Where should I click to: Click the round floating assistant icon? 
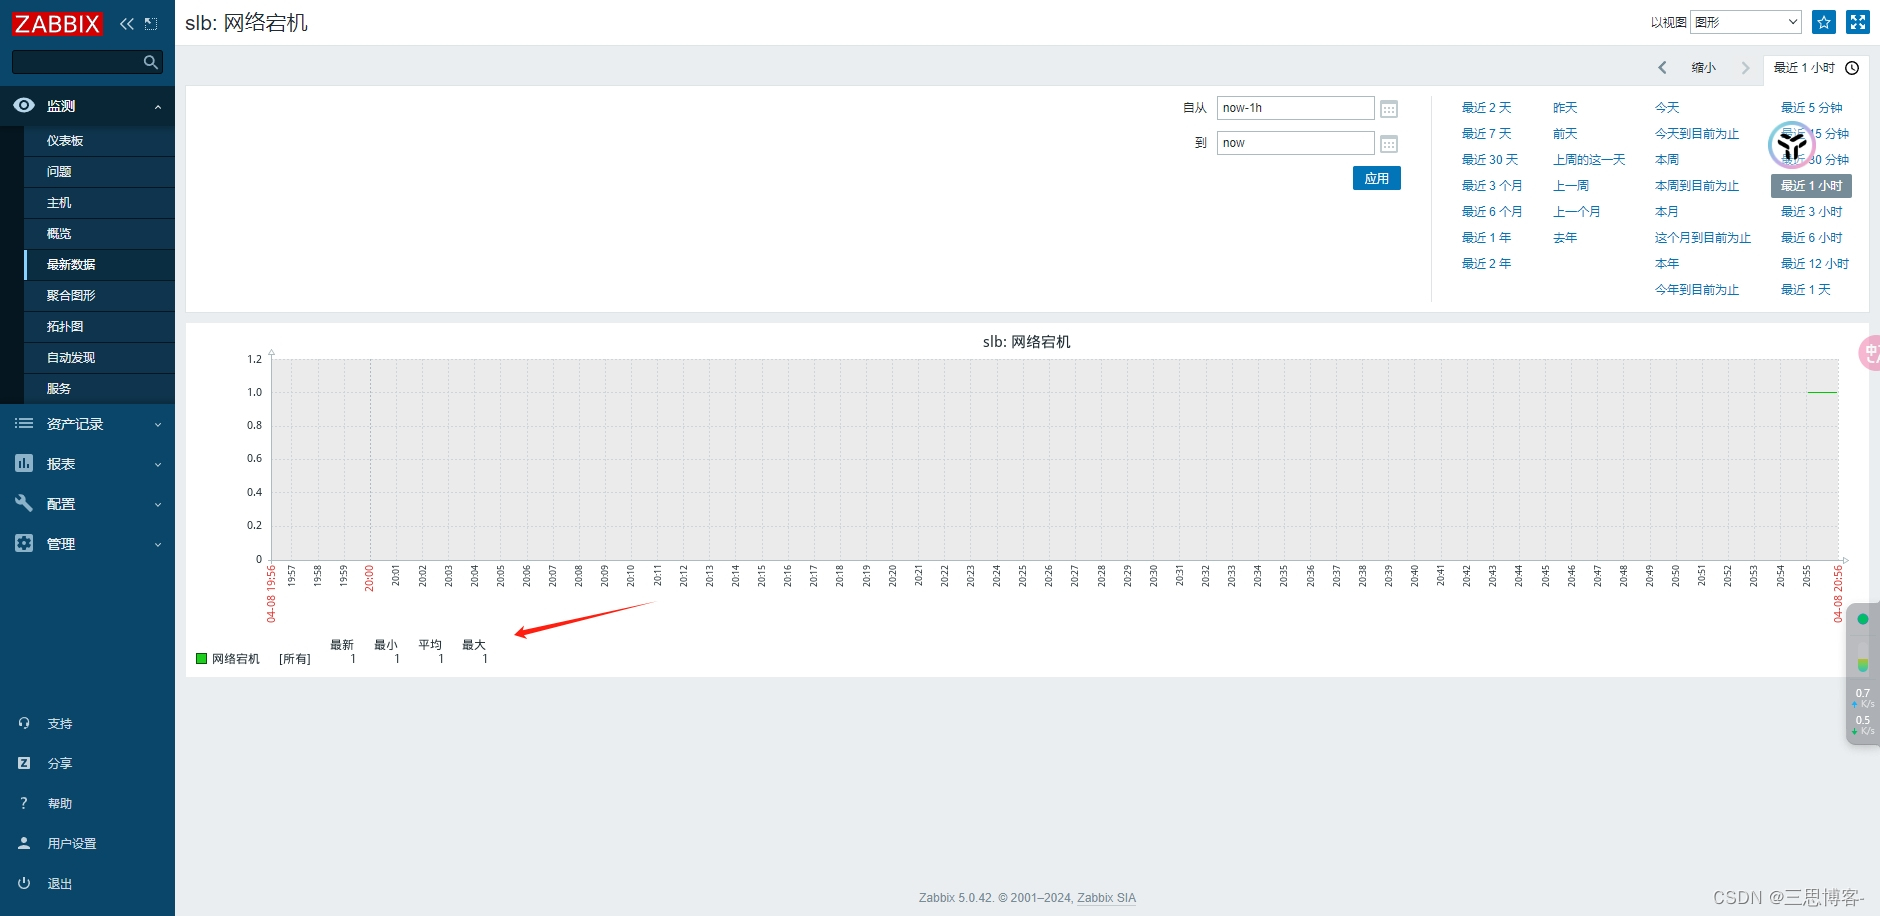(x=1791, y=146)
